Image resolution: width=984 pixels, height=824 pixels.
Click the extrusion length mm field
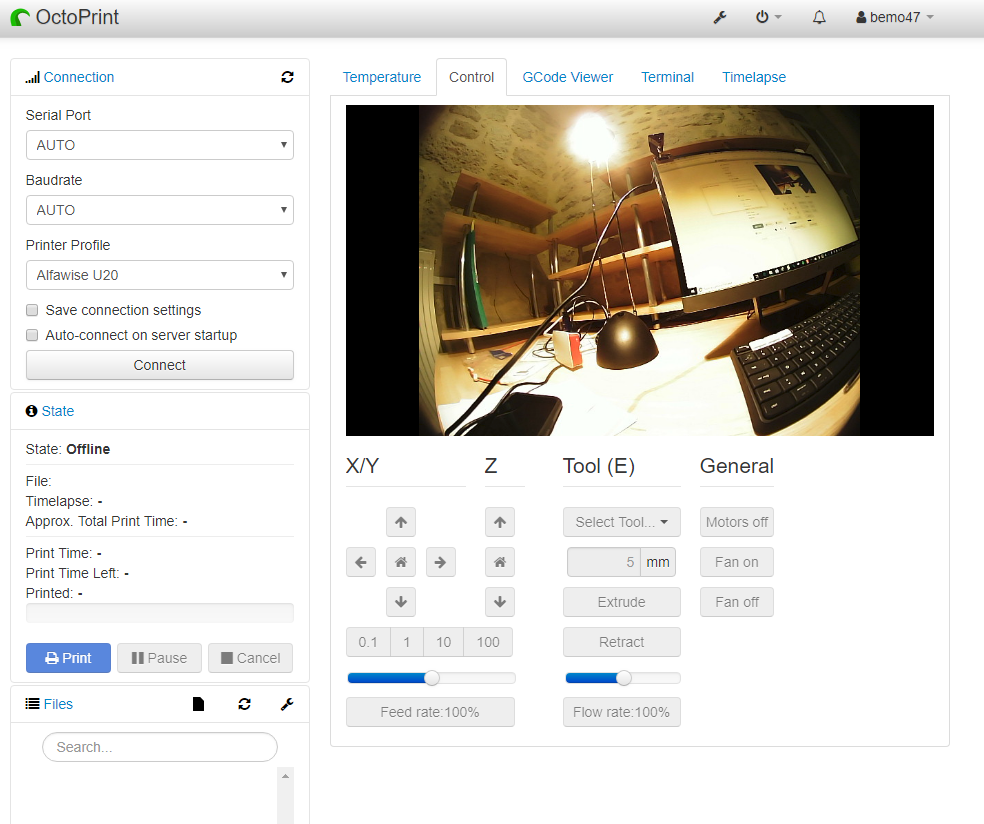(604, 562)
